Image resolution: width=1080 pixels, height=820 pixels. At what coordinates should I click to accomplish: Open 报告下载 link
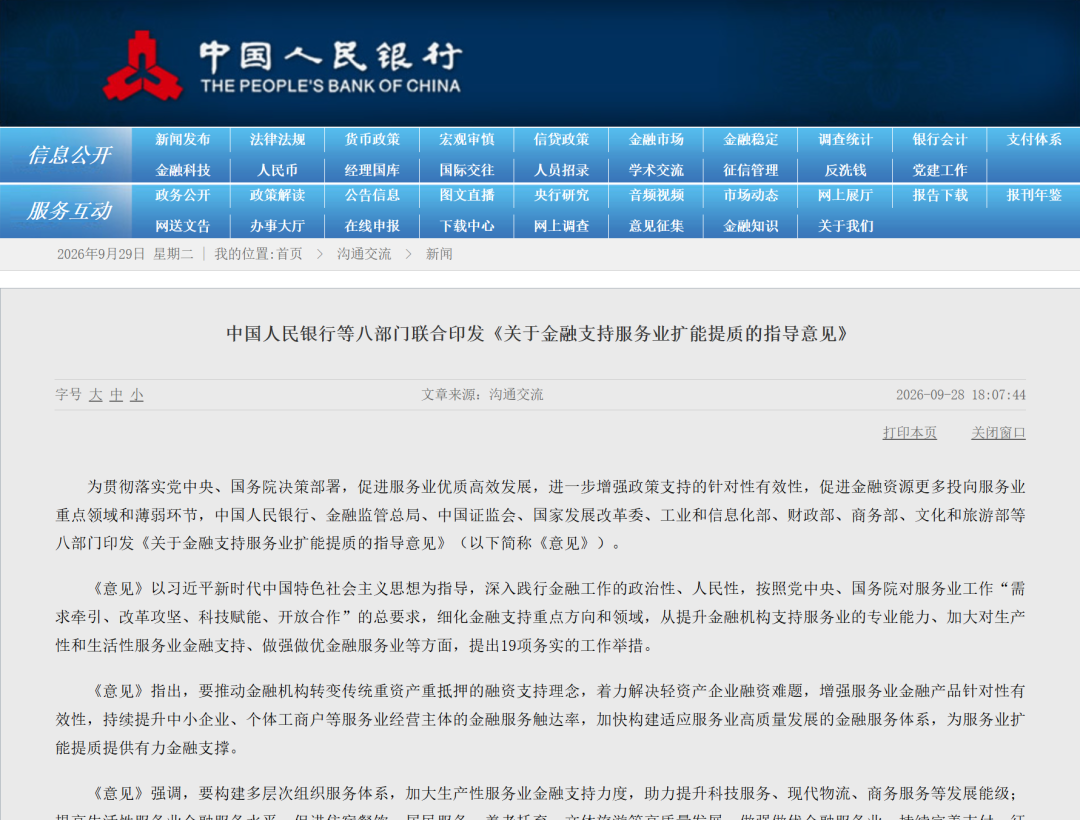pyautogui.click(x=939, y=196)
